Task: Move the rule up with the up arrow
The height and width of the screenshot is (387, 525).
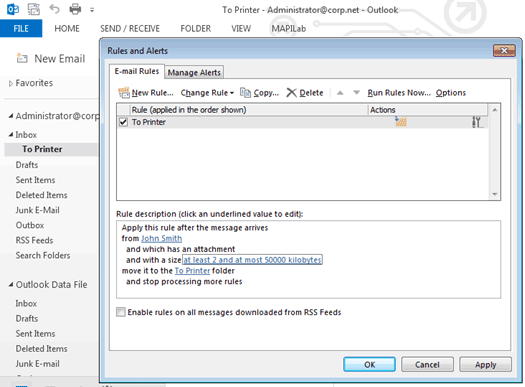Action: point(340,93)
